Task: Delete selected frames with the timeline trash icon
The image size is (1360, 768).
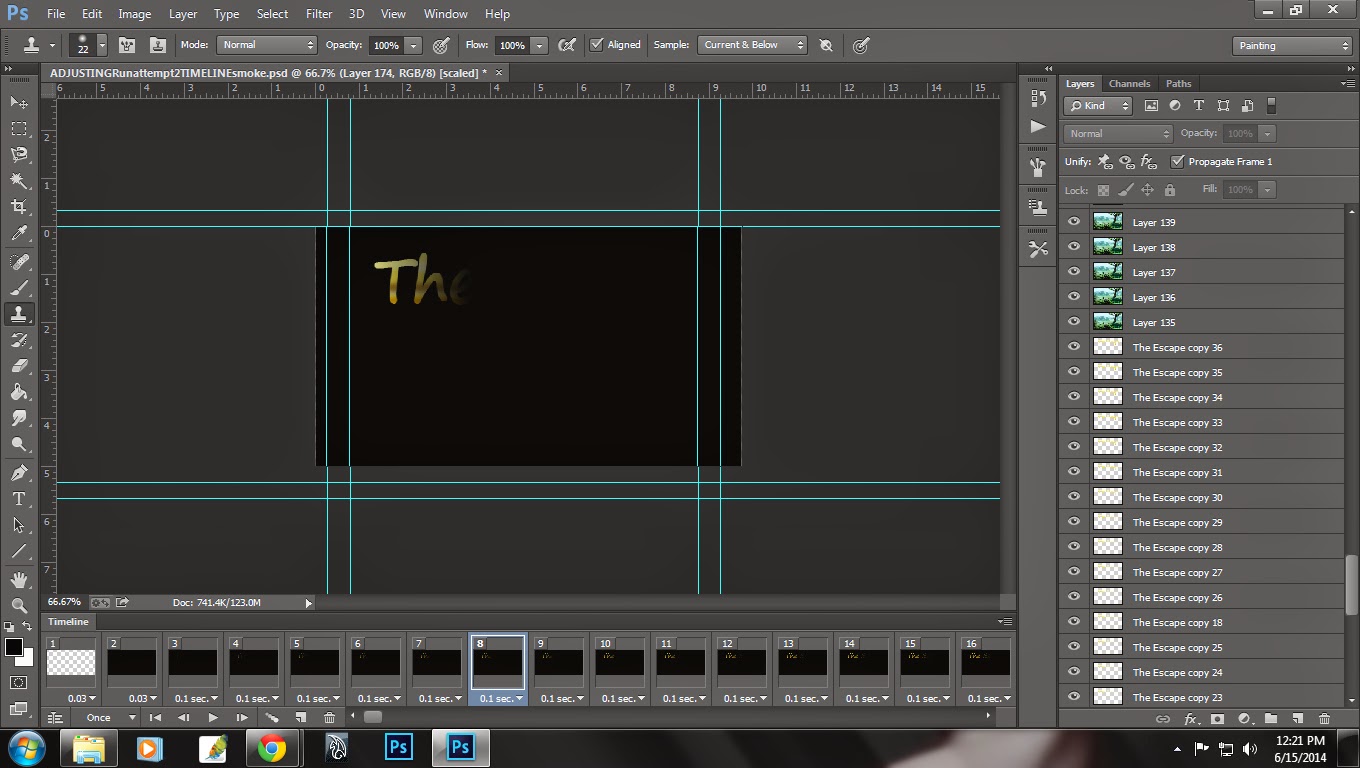Action: click(330, 717)
